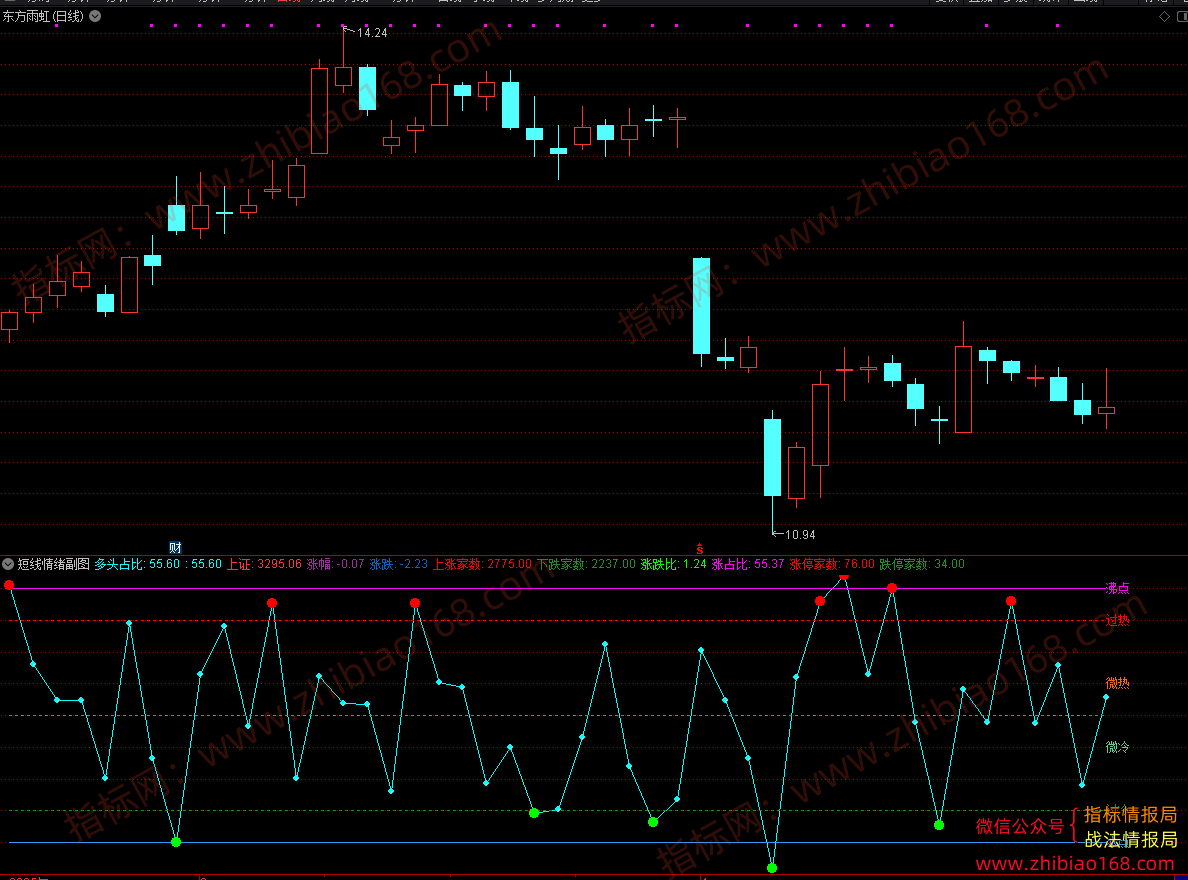
Task: Click the 沸点 level label
Action: tap(1117, 587)
